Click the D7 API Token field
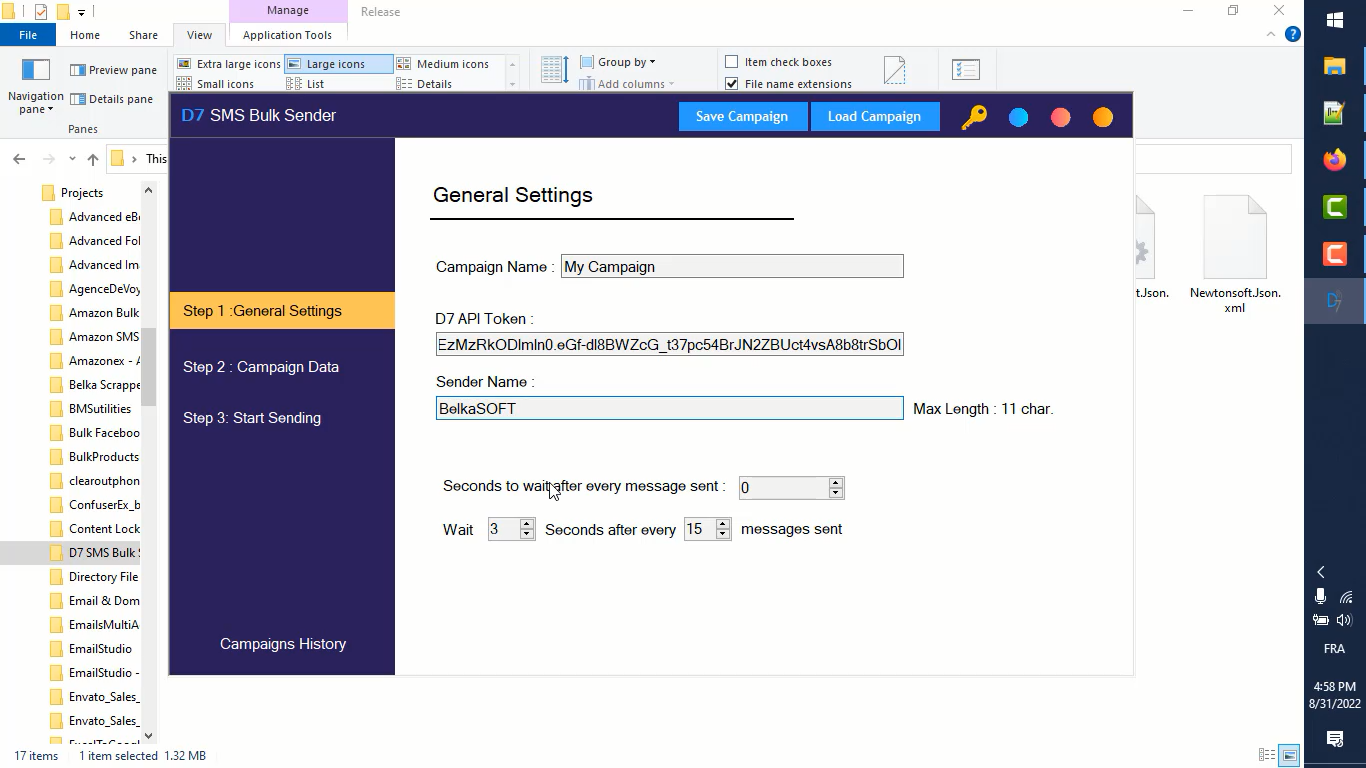Image resolution: width=1366 pixels, height=768 pixels. (x=670, y=345)
